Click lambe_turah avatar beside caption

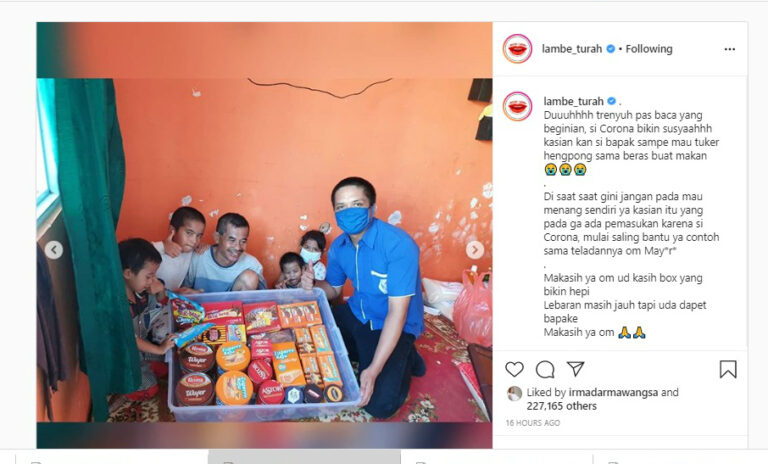pyautogui.click(x=517, y=106)
